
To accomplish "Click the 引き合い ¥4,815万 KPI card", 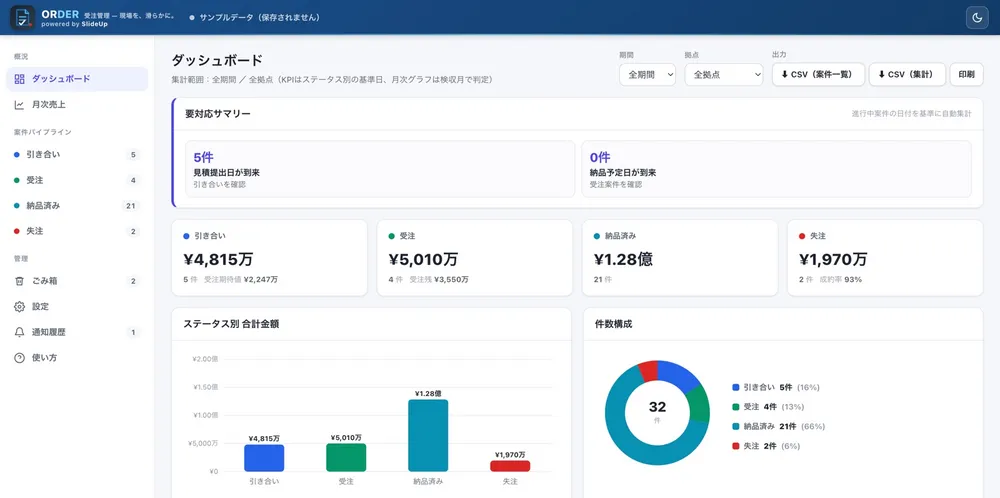I will point(269,258).
